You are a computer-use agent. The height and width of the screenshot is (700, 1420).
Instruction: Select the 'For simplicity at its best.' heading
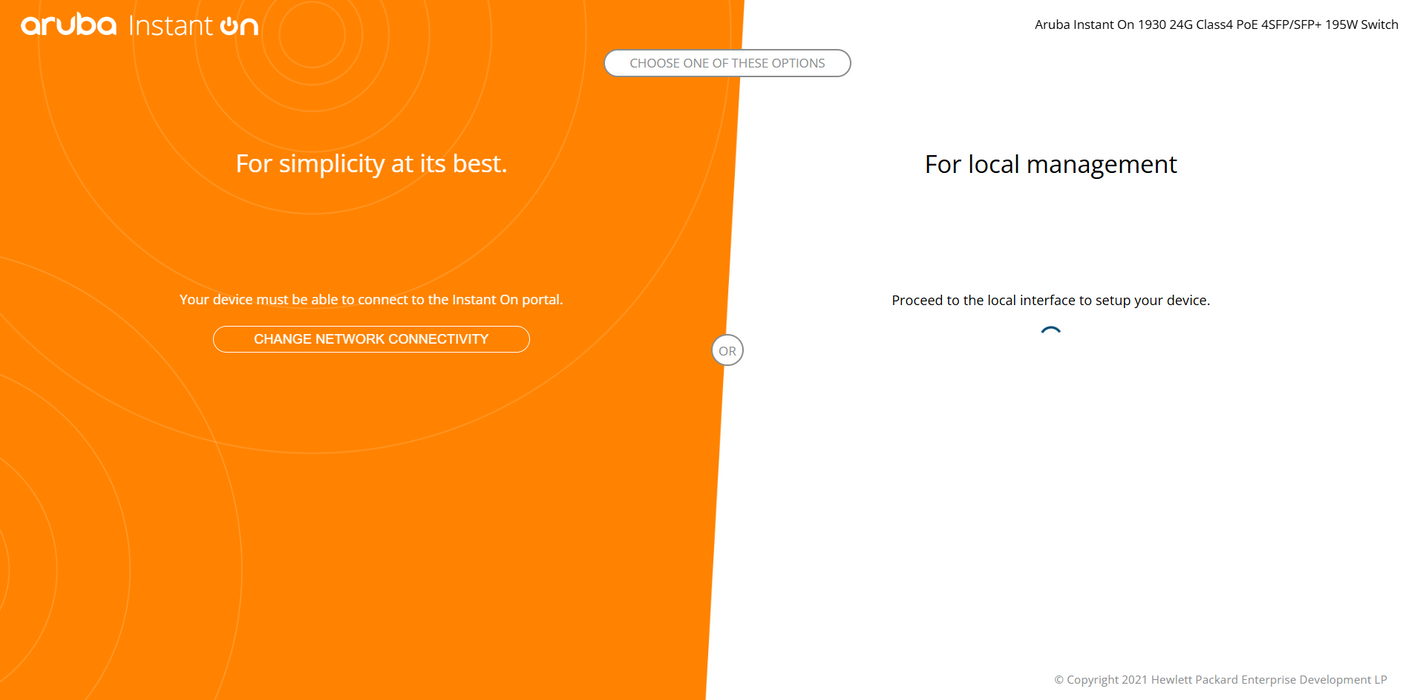point(371,163)
